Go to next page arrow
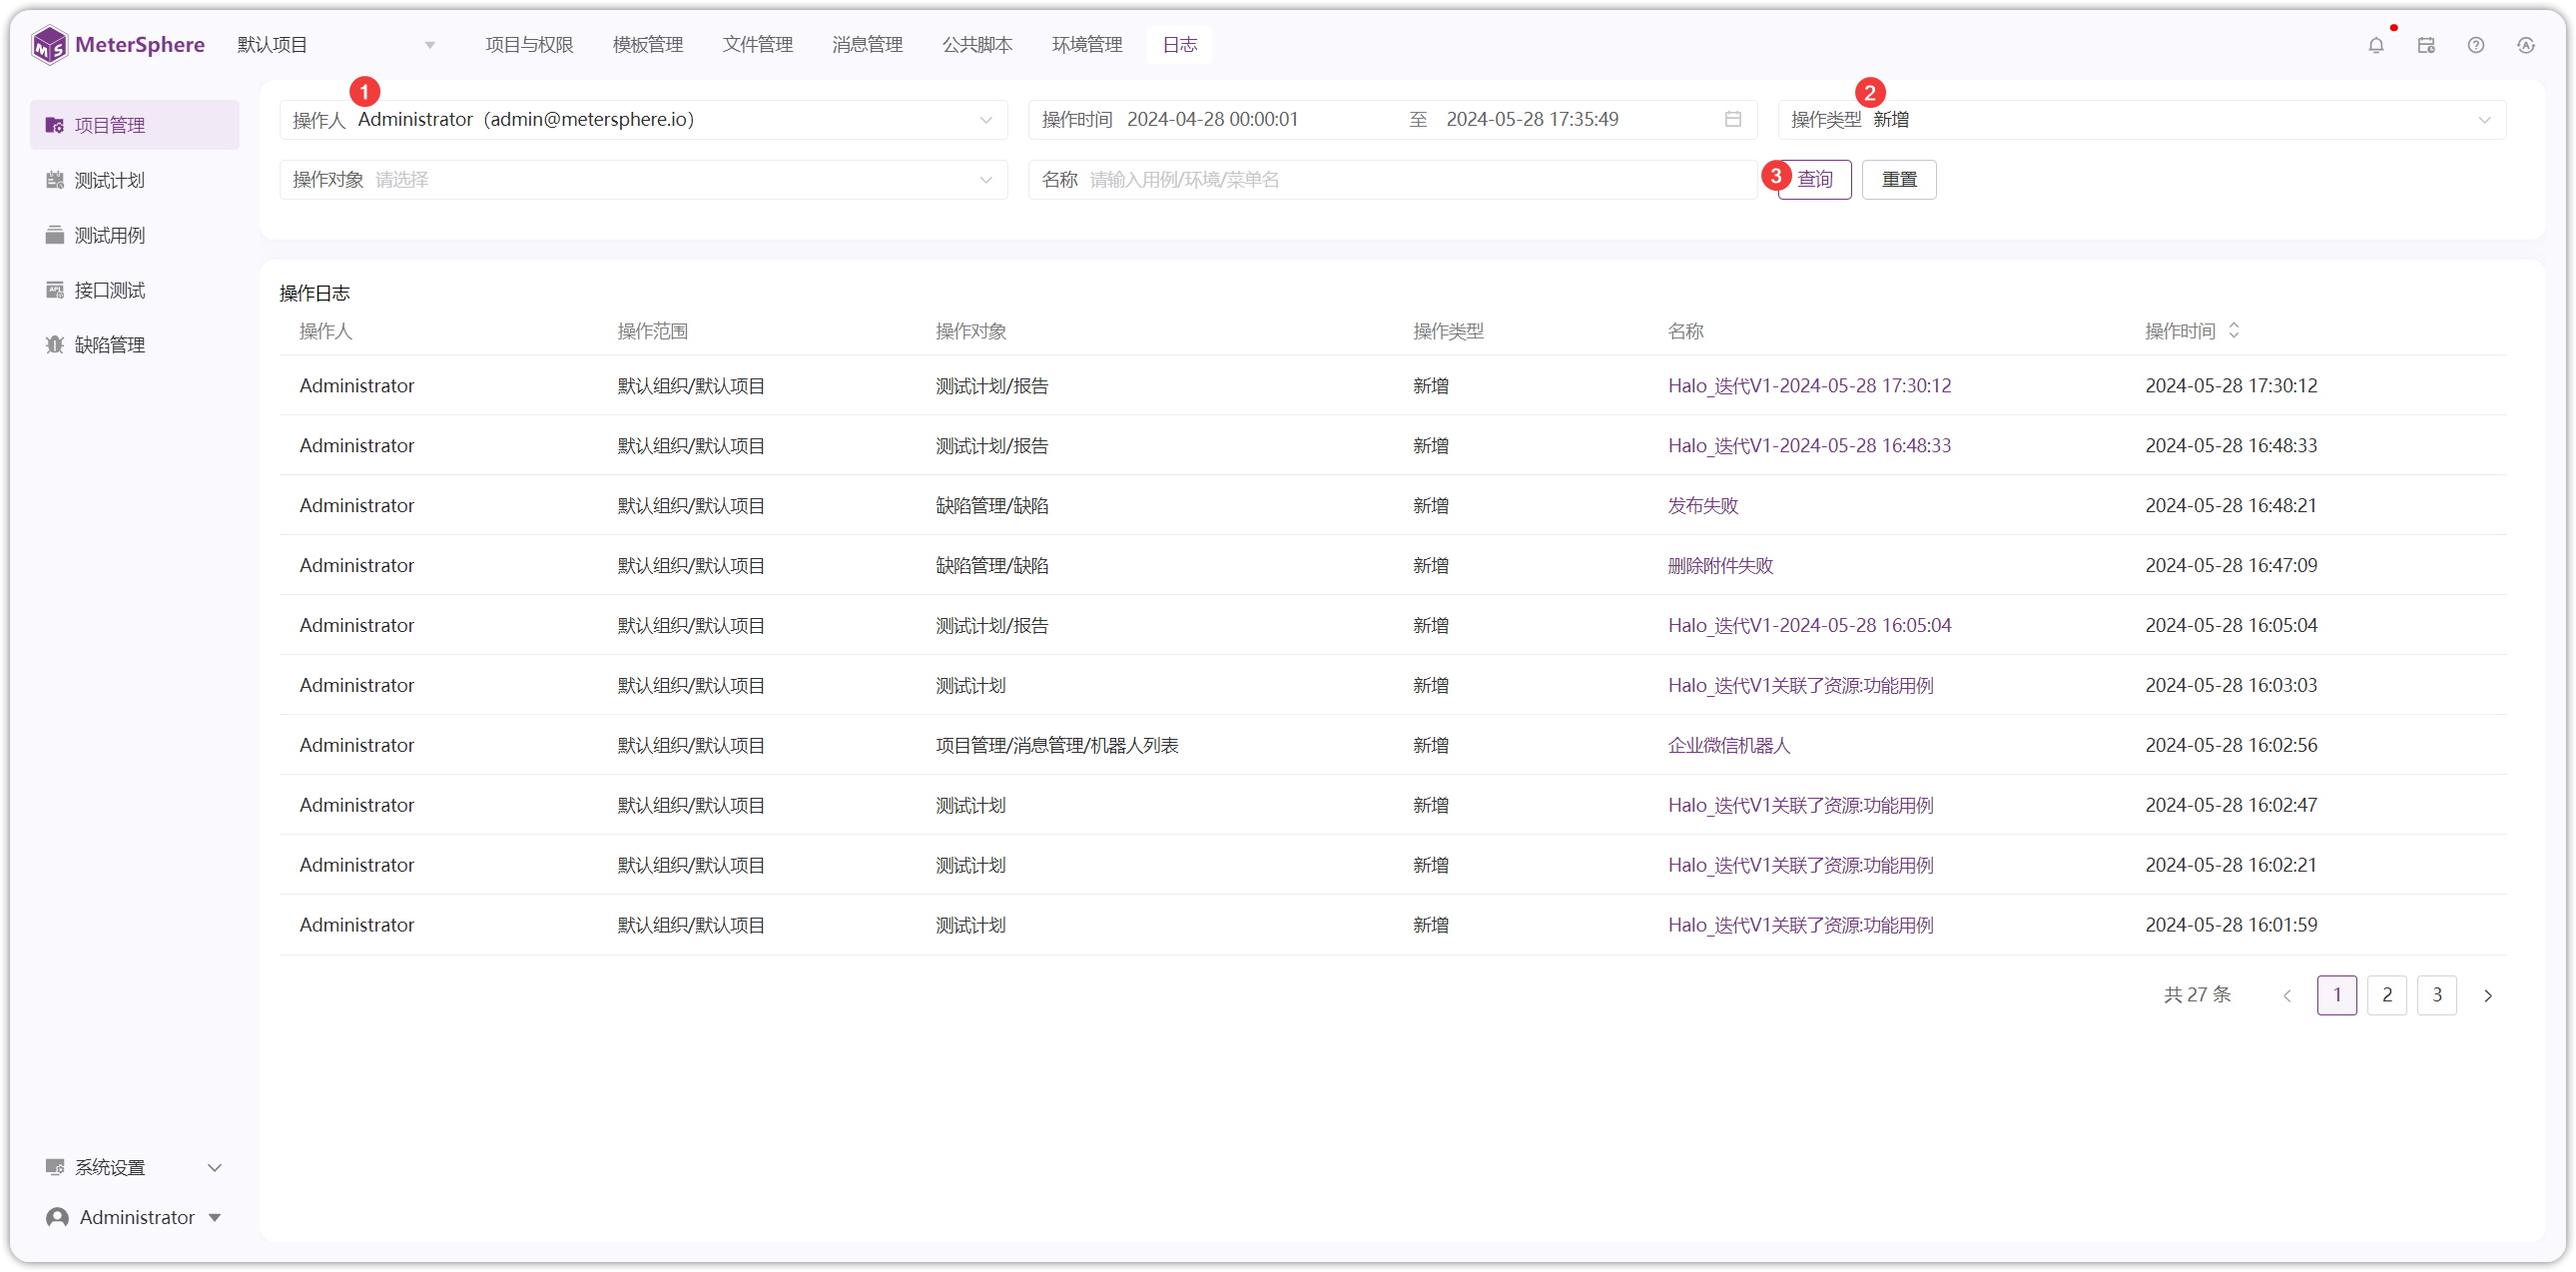This screenshot has height=1272, width=2576. 2488,995
